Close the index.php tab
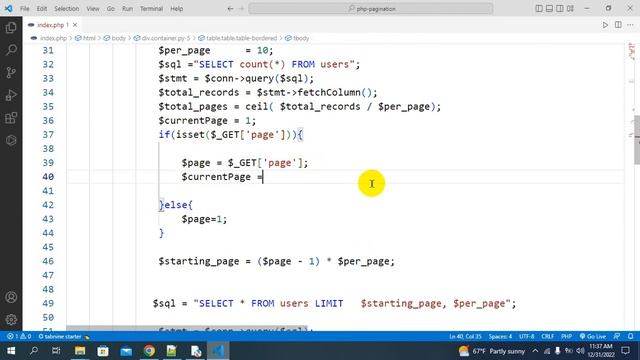This screenshot has width=640, height=360. pos(75,25)
